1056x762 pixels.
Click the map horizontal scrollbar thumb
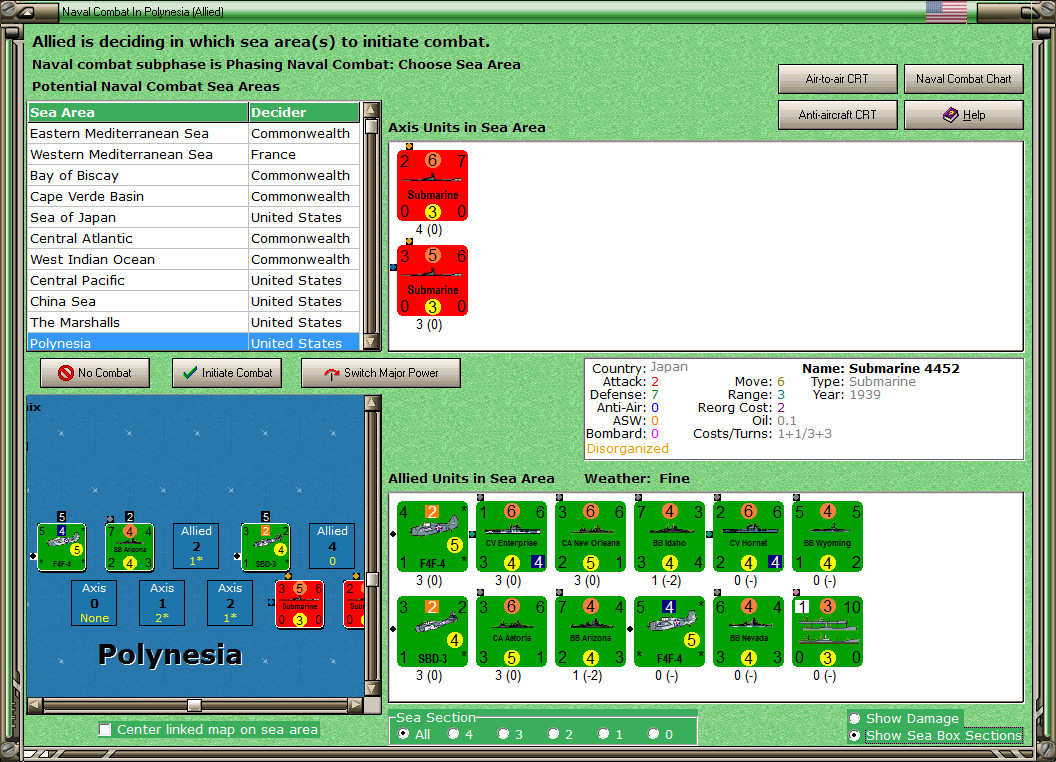click(x=194, y=705)
